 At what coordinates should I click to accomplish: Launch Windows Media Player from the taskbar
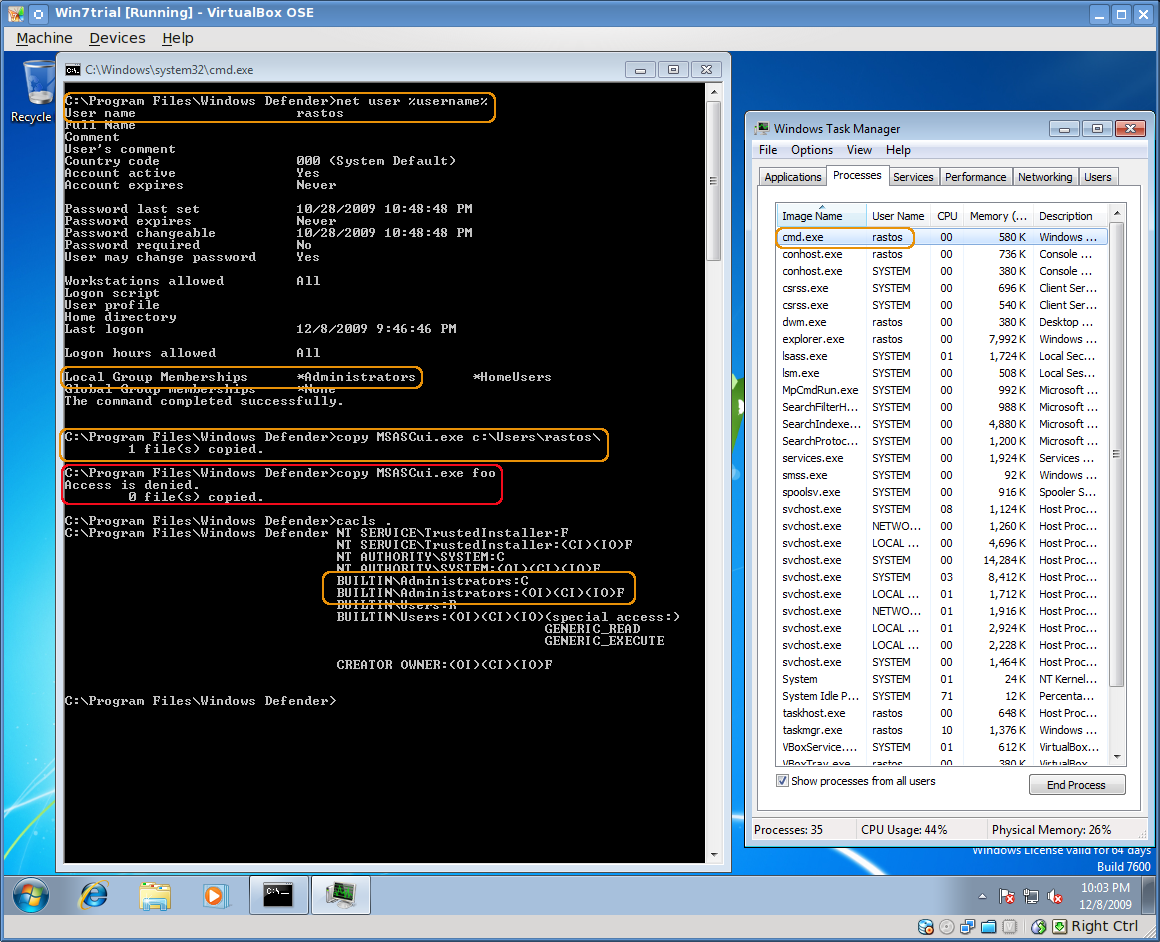pos(215,895)
